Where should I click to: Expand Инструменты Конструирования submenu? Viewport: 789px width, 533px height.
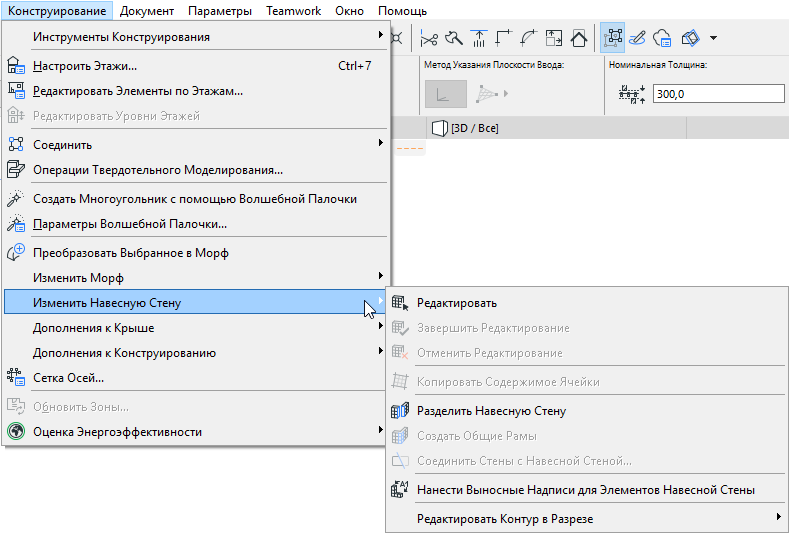pos(195,37)
